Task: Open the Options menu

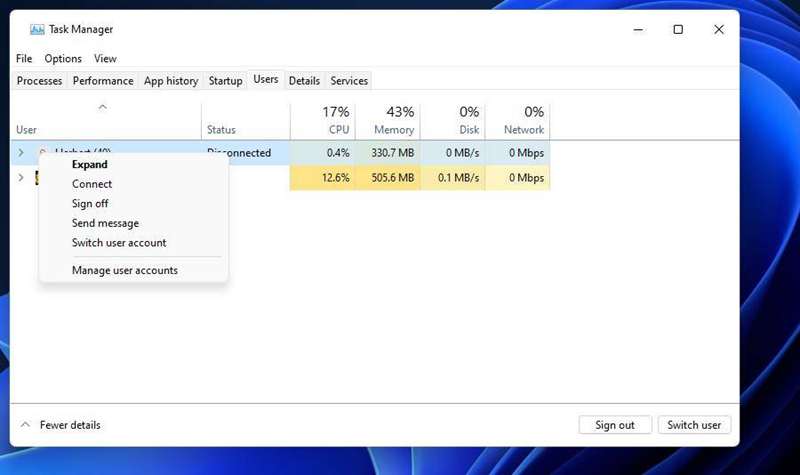Action: [63, 59]
